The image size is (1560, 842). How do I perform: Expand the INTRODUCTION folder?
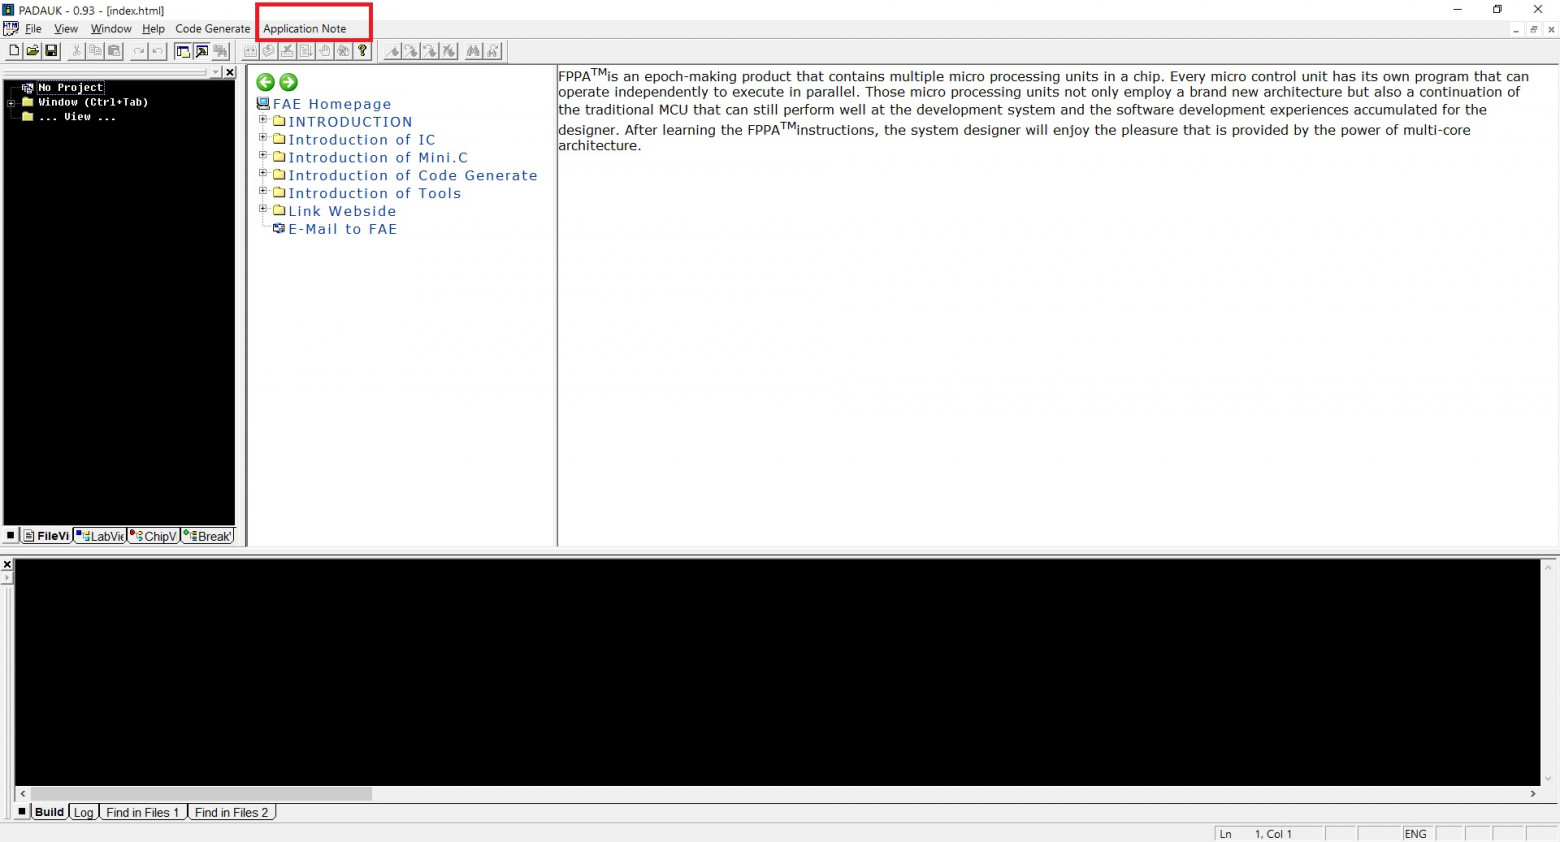(263, 120)
